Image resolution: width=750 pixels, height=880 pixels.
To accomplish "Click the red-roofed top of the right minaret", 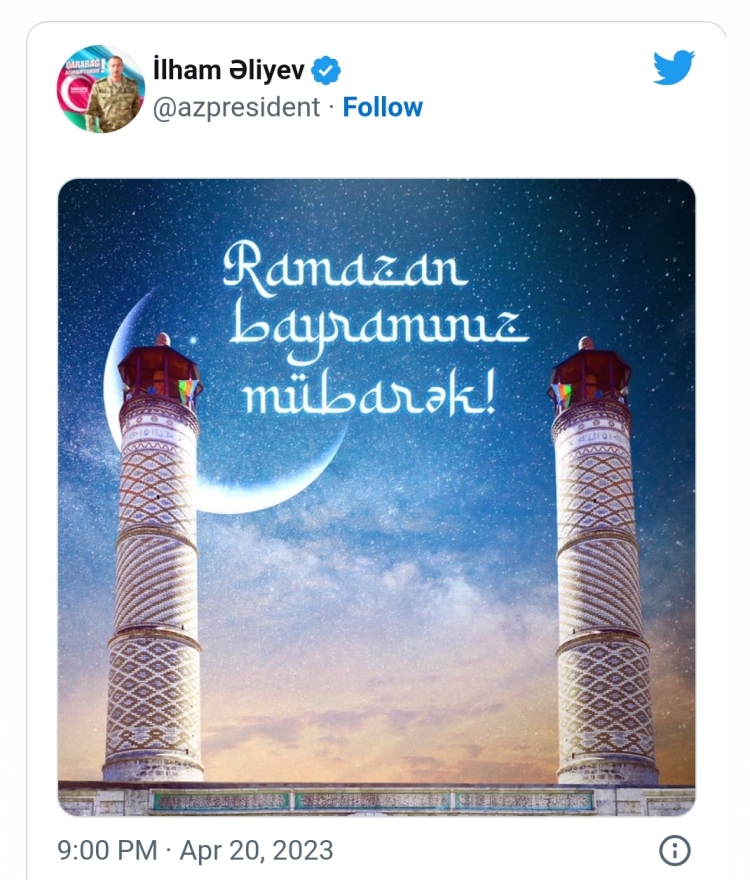I will click(590, 369).
